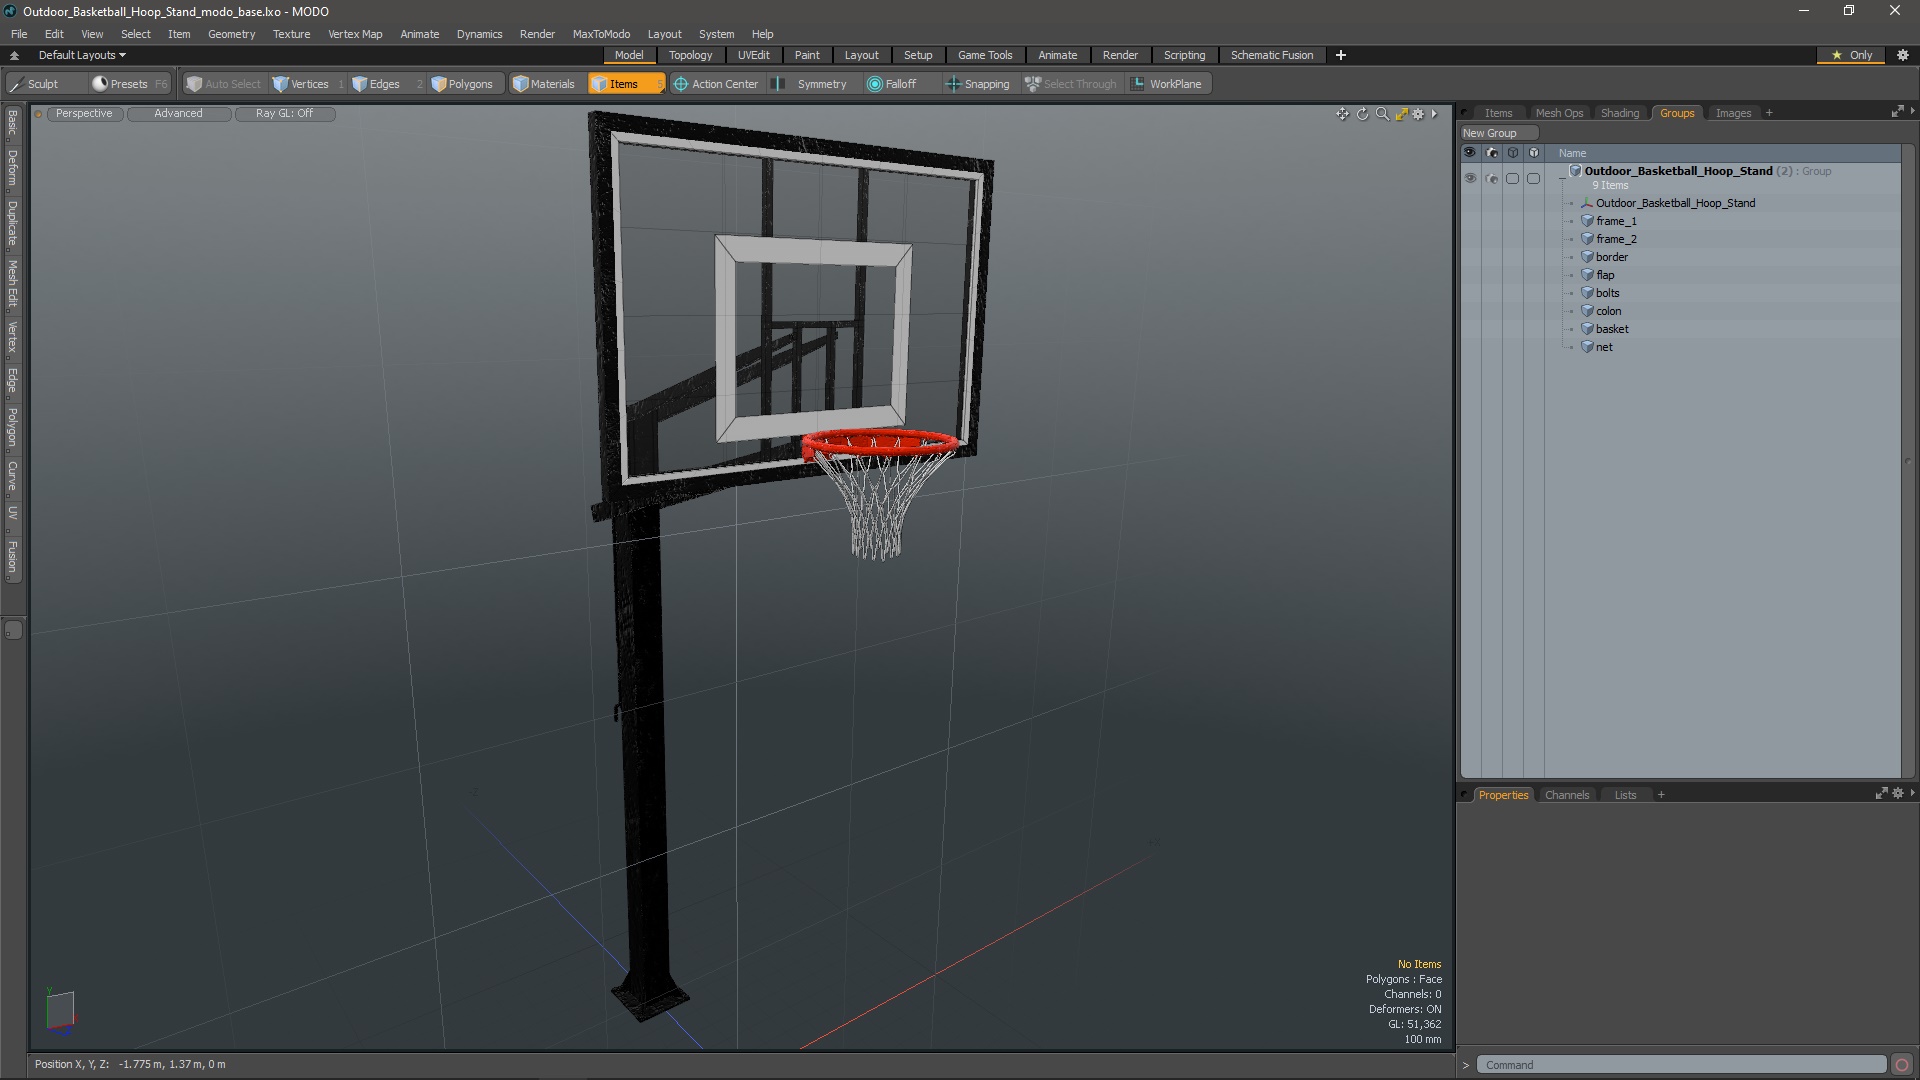Switch to the UVEdit layout tab
Viewport: 1920px width, 1080px height.
point(753,55)
